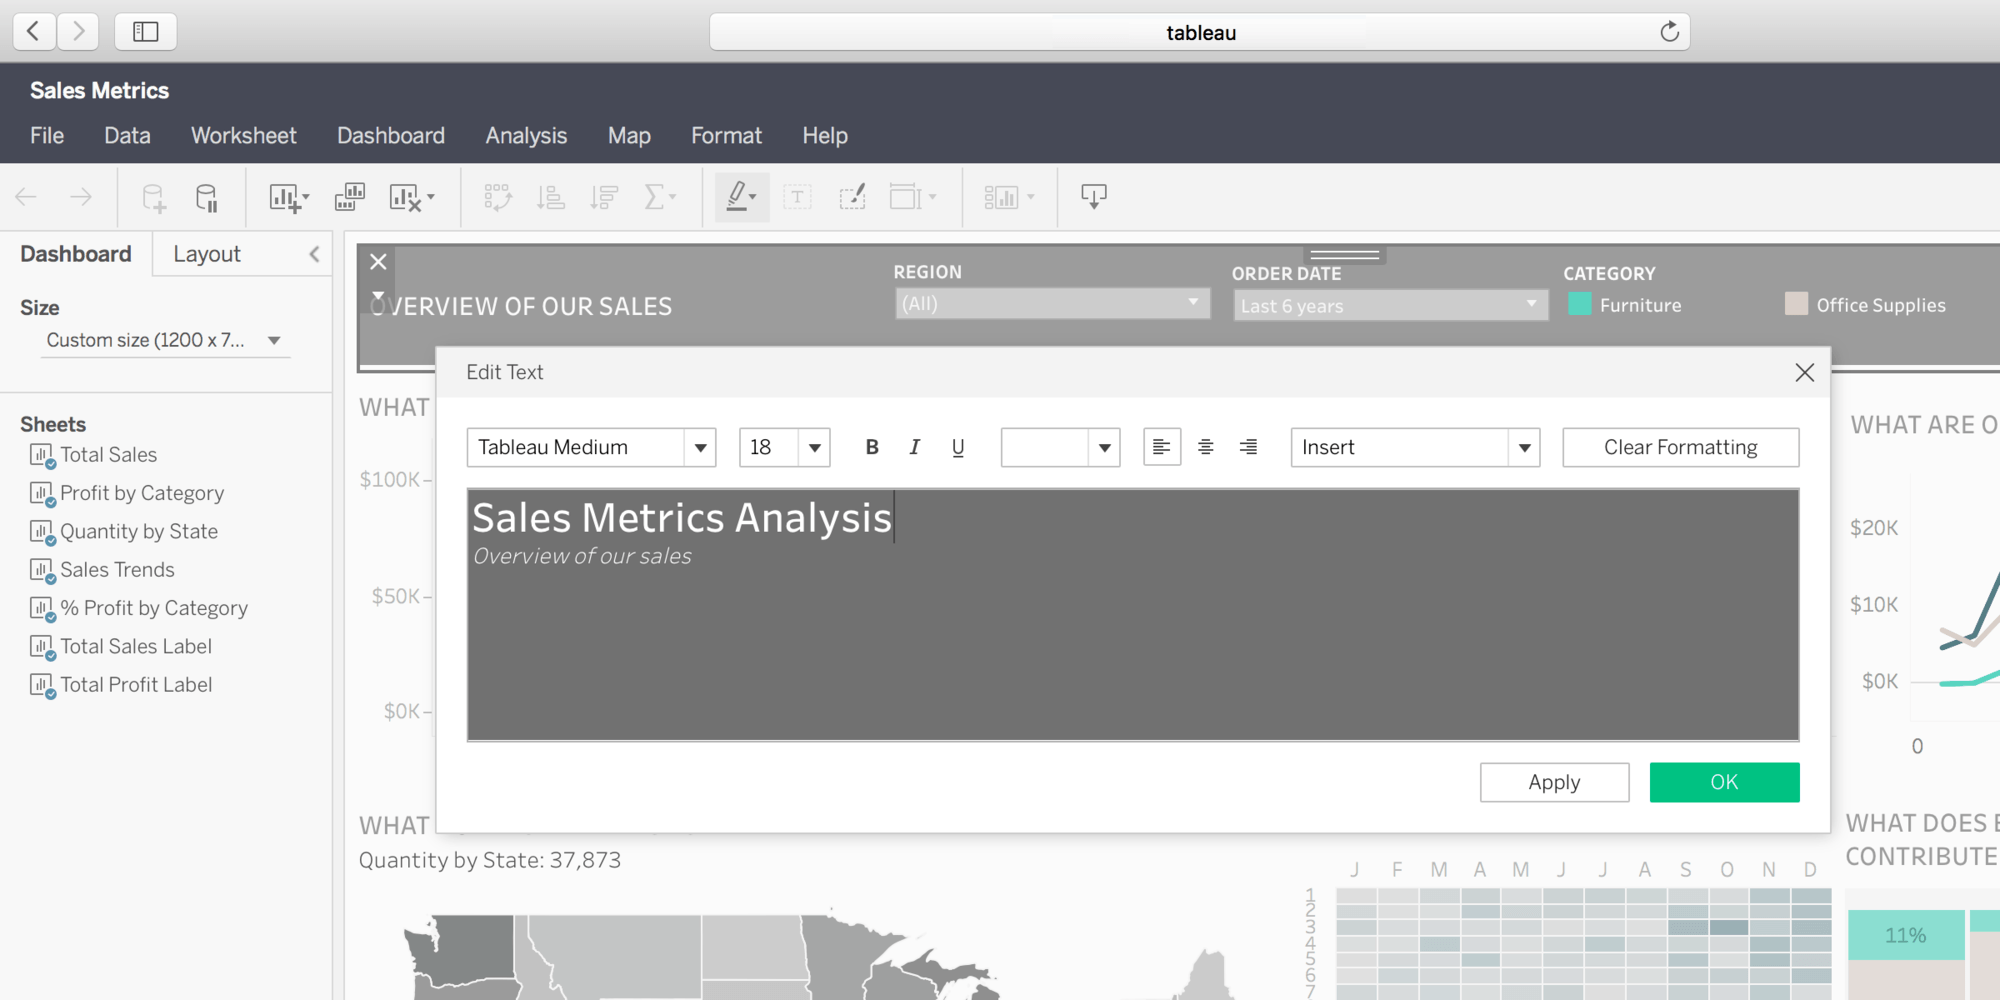This screenshot has height=1000, width=2000.
Task: Click the tableau address bar
Action: (1200, 32)
